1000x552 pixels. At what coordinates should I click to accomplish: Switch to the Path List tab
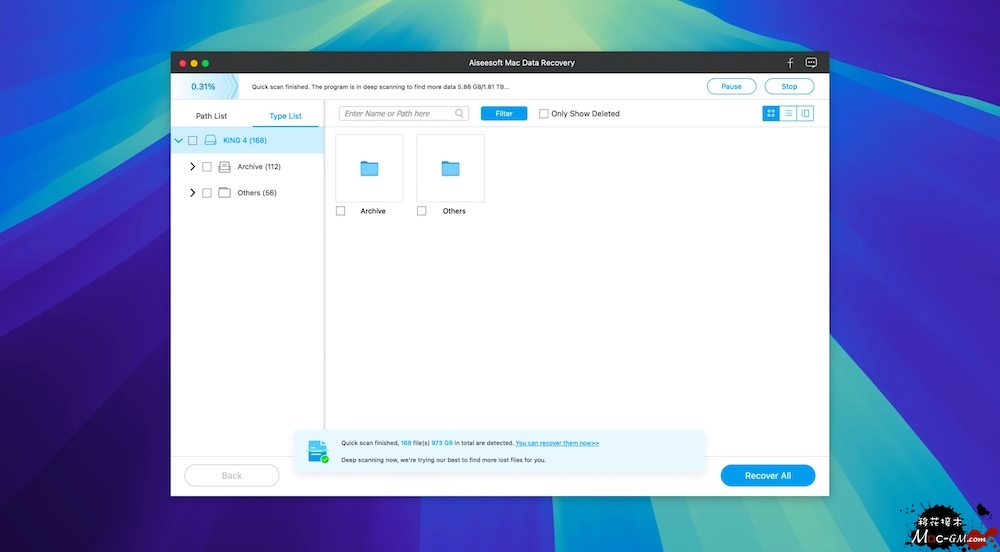point(211,116)
